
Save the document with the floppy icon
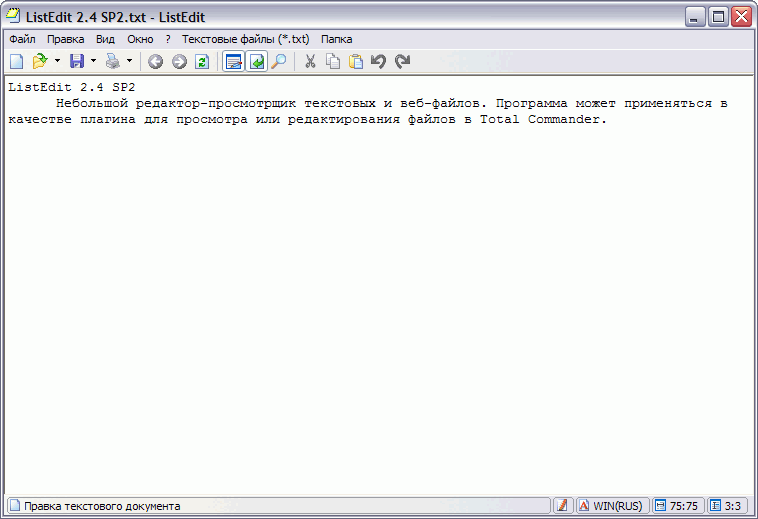(77, 61)
